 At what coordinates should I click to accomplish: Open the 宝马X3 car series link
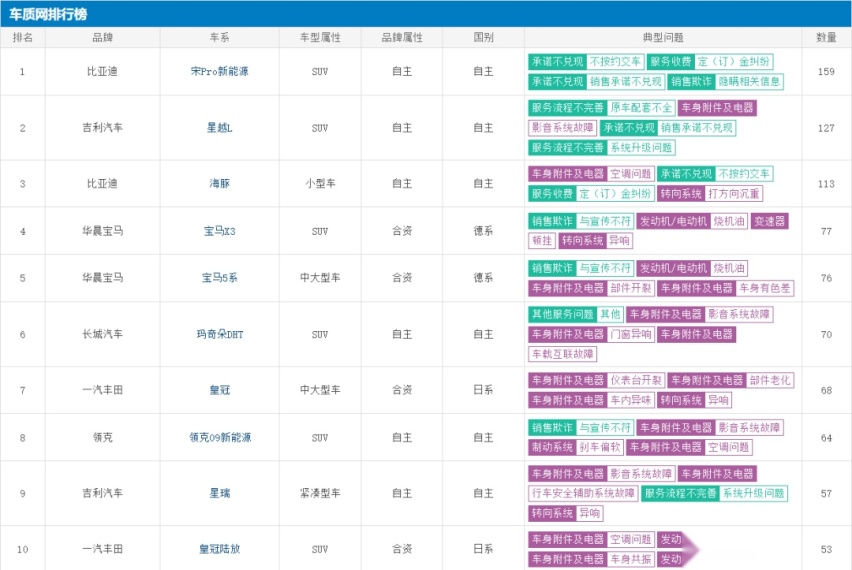(x=220, y=231)
